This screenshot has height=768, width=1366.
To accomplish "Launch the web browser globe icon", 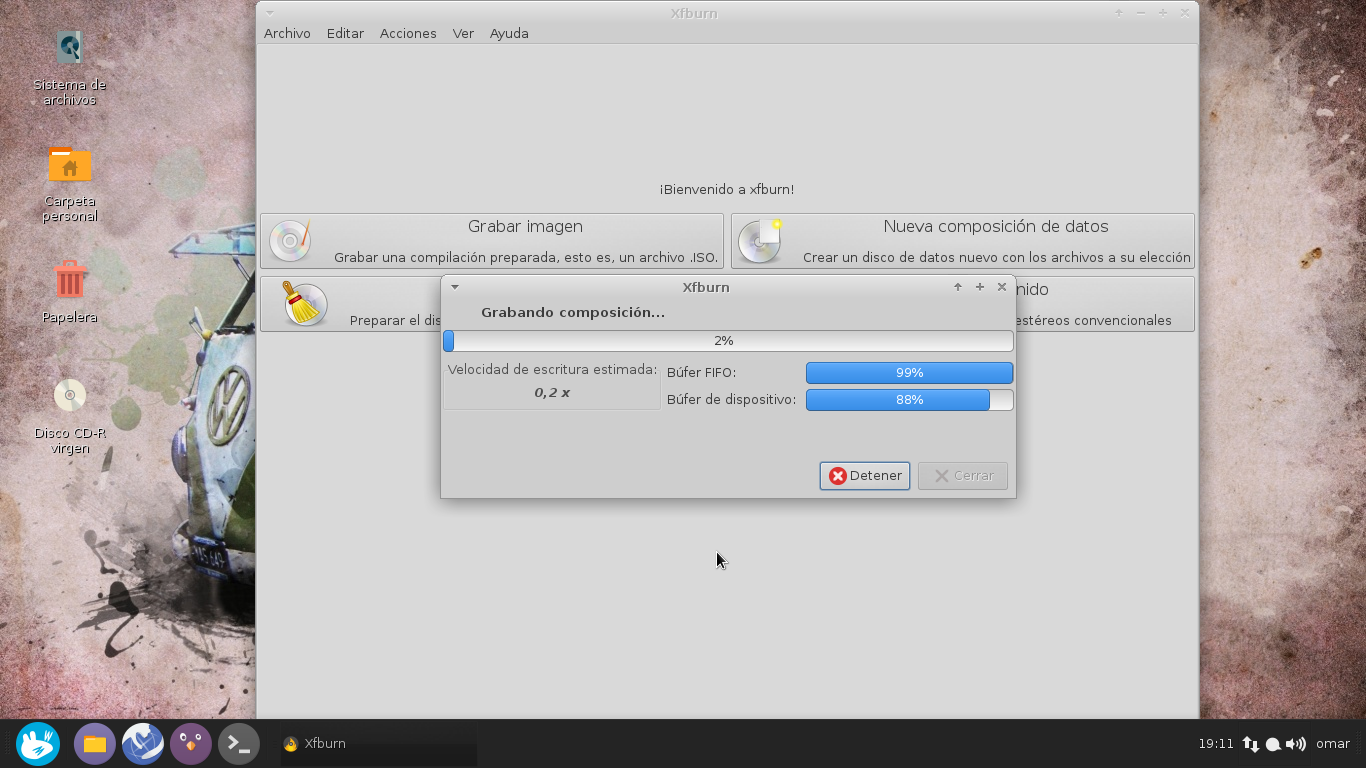I will click(x=142, y=744).
